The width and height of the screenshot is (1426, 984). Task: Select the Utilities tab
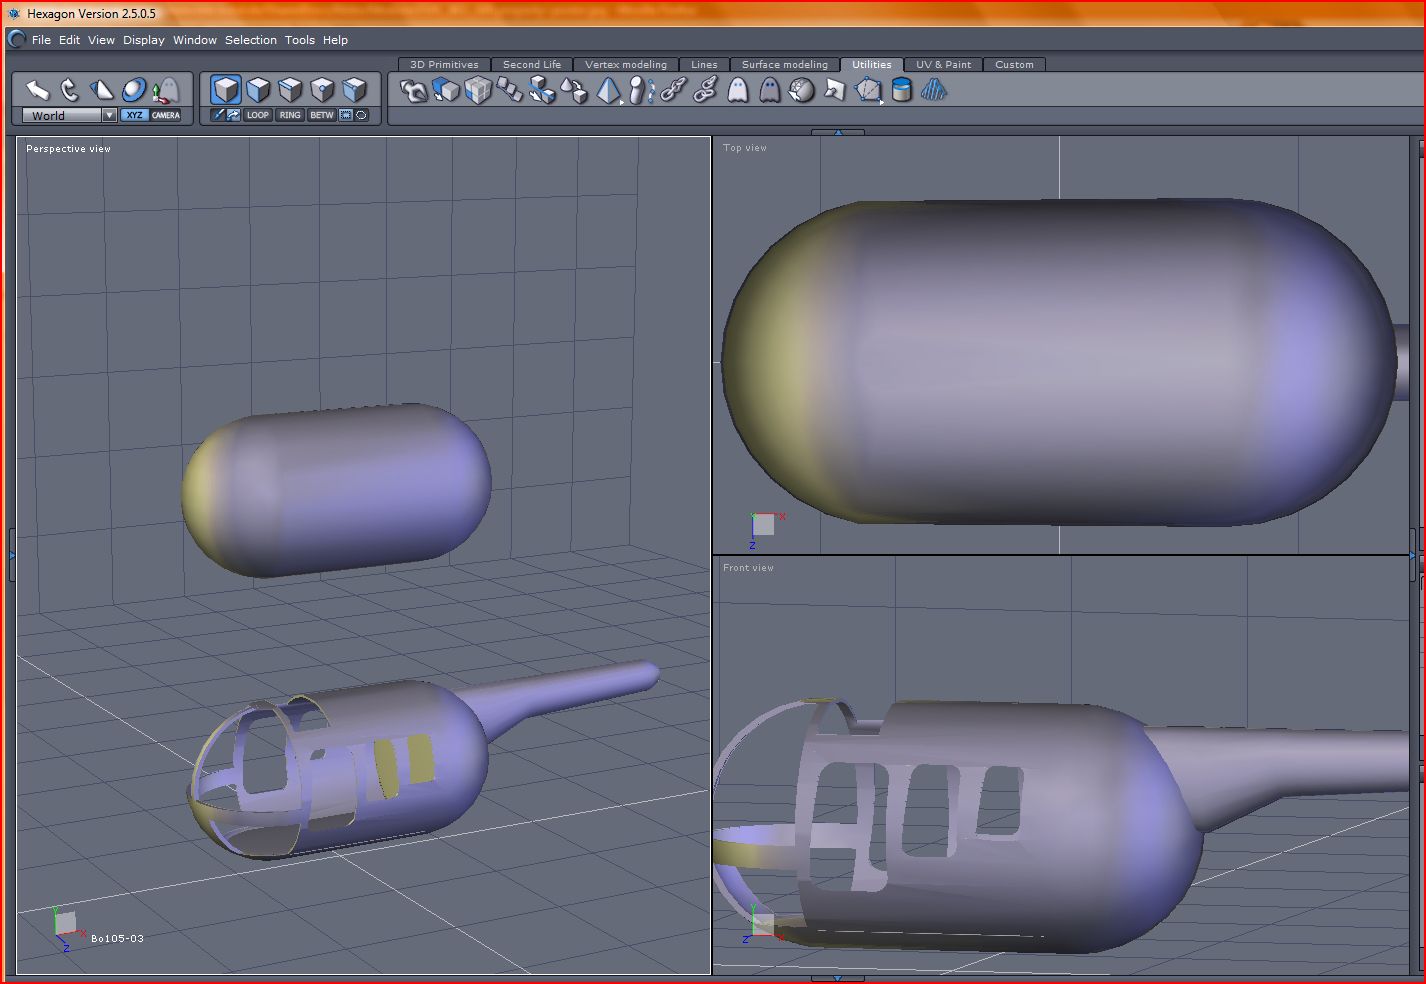(x=872, y=65)
